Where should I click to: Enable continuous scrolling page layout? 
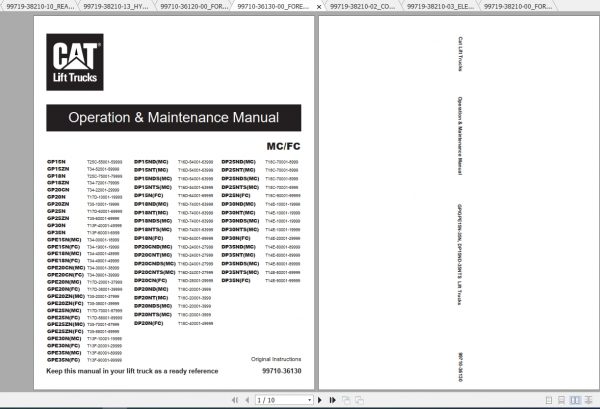561,400
